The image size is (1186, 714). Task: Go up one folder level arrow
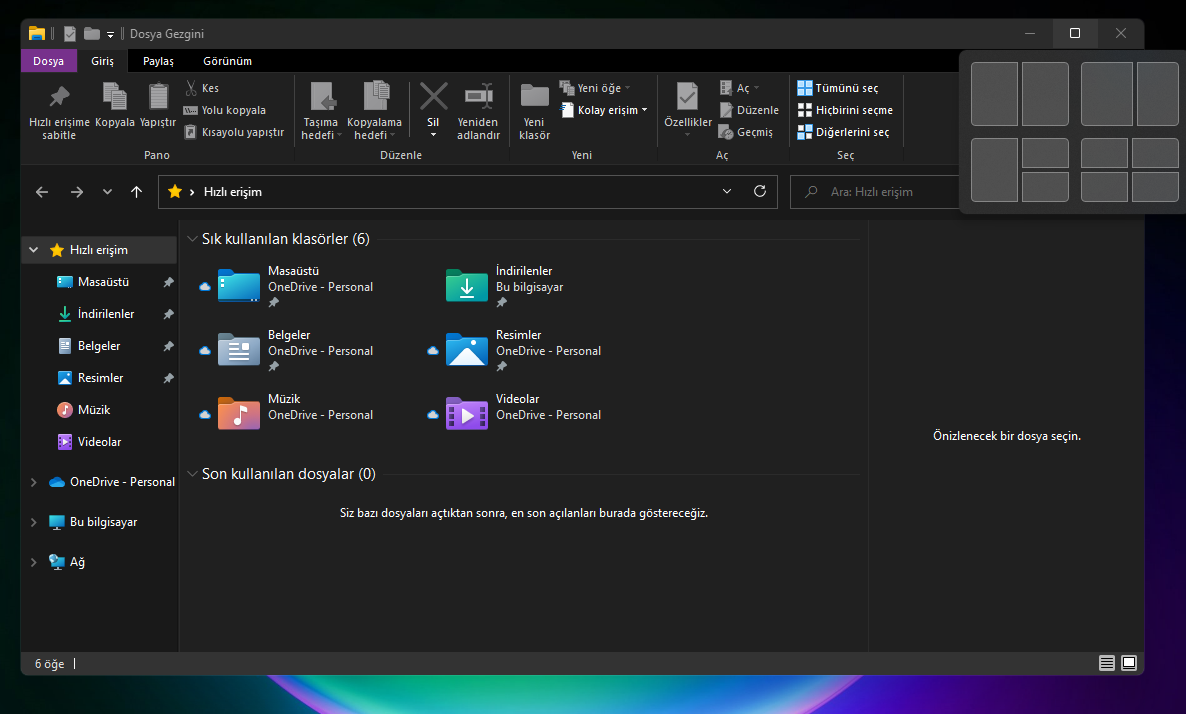(136, 192)
